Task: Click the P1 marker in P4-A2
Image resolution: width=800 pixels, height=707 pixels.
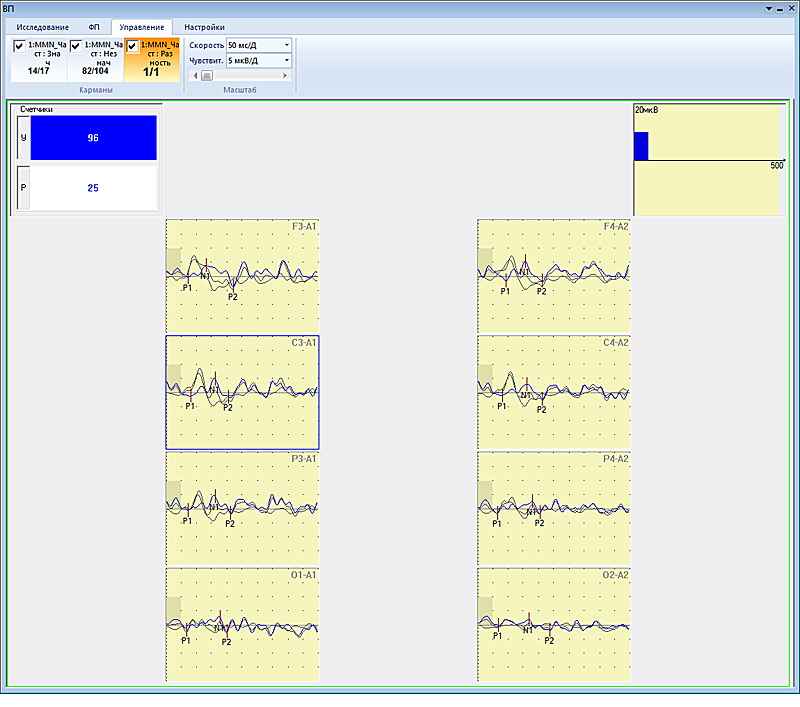Action: 496,523
